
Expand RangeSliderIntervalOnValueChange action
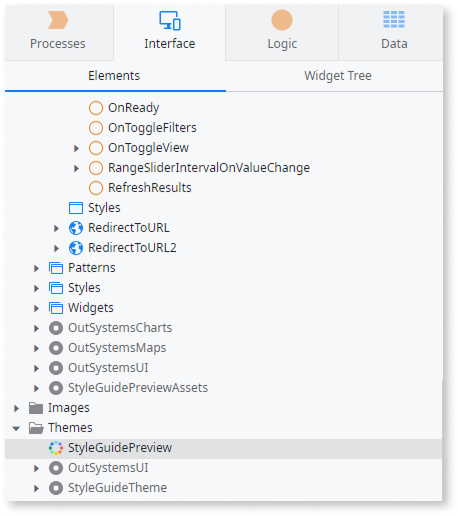point(76,168)
